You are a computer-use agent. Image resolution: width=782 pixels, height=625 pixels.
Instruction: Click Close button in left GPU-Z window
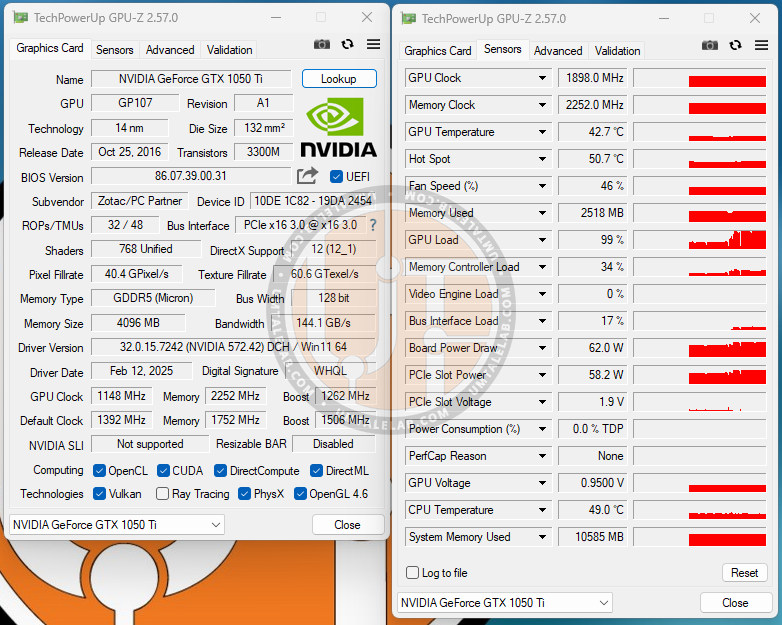(x=348, y=525)
